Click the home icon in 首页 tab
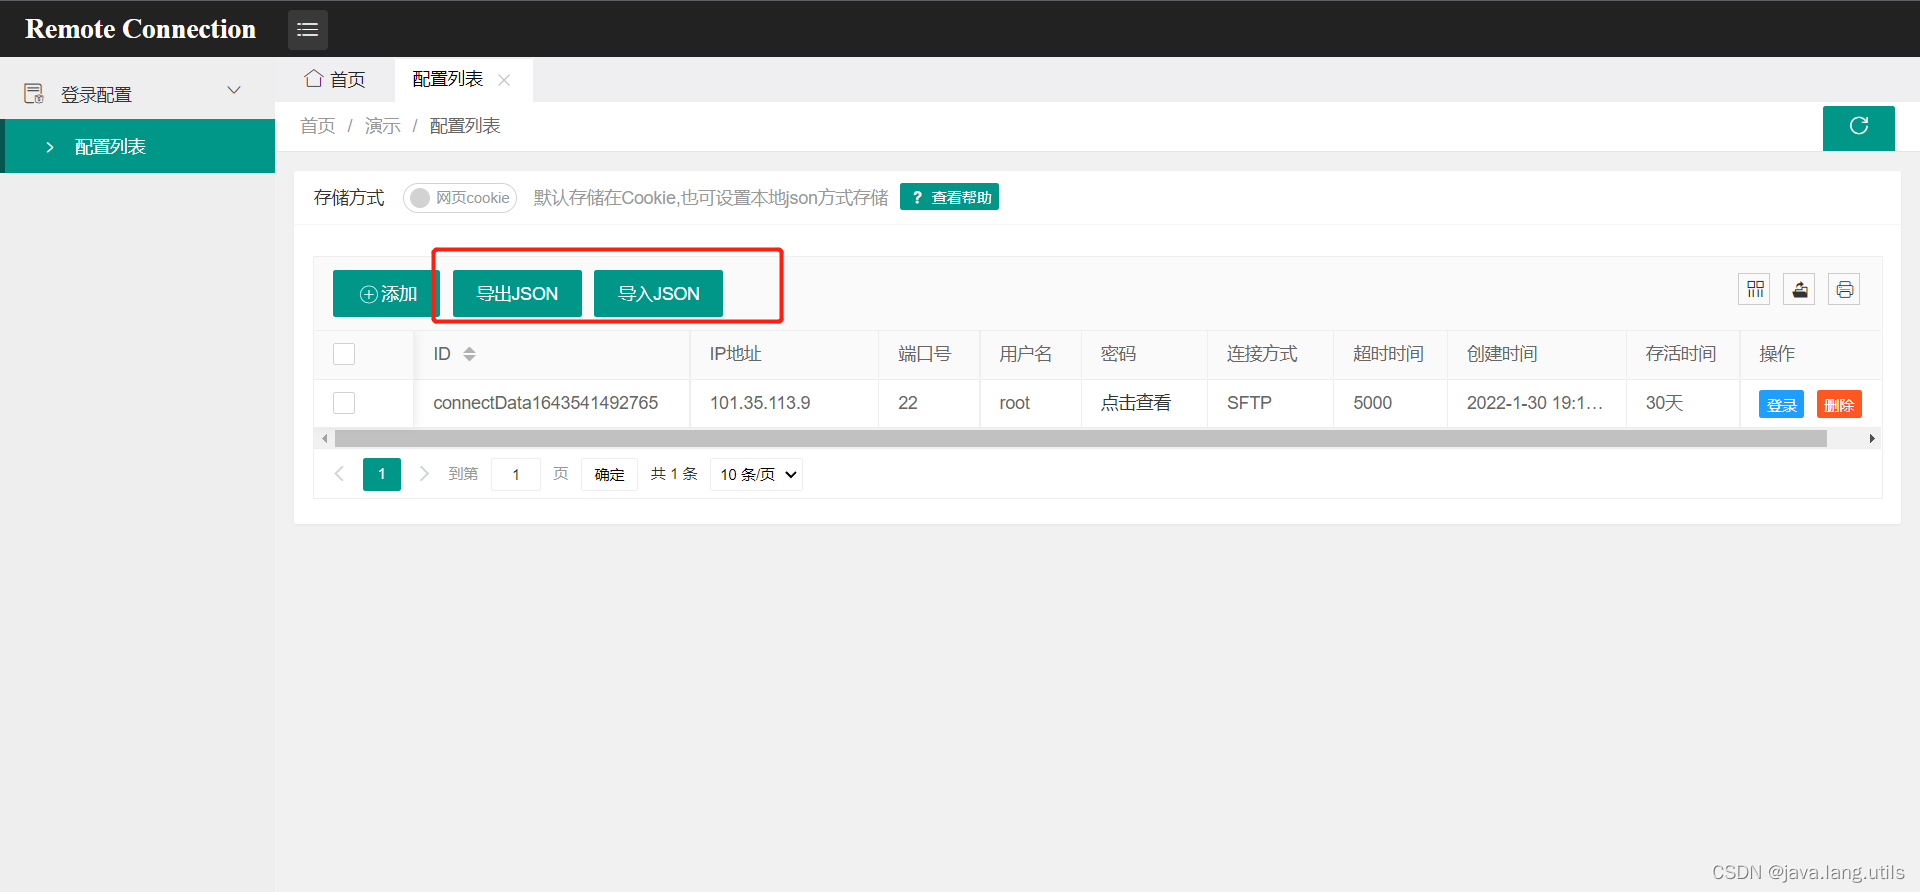This screenshot has width=1920, height=892. [x=314, y=78]
